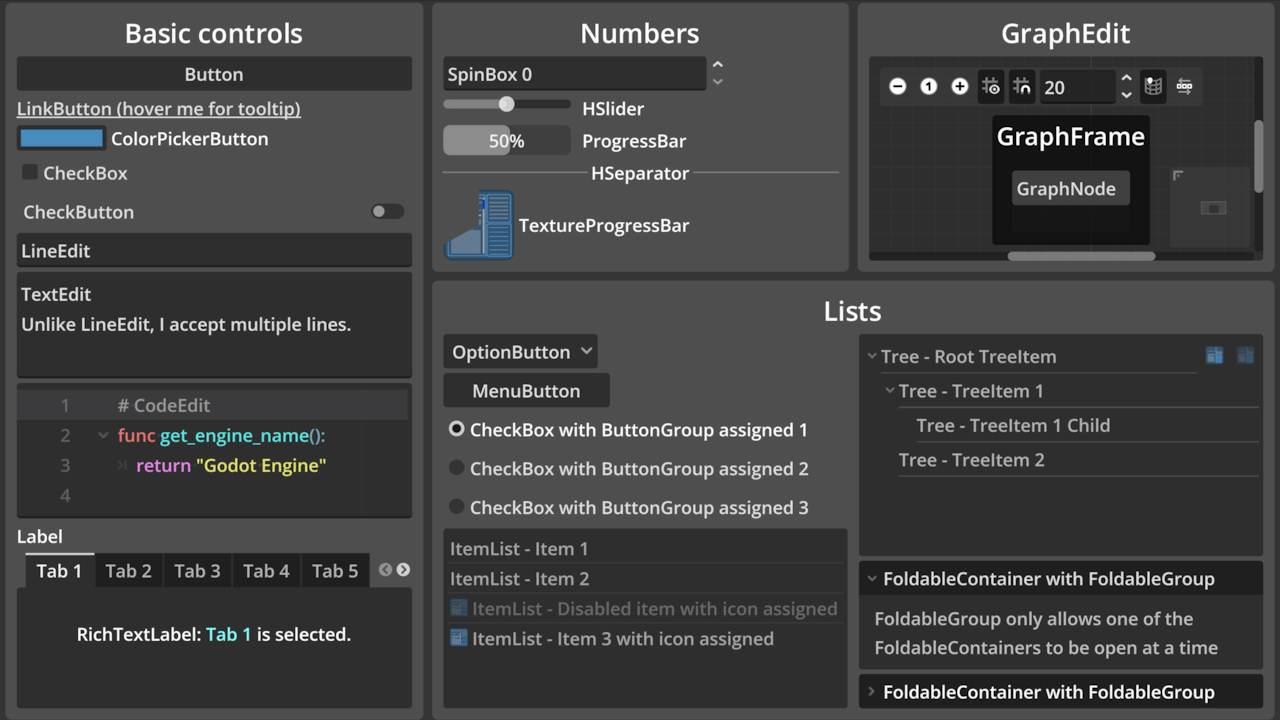The image size is (1280, 720).
Task: Switch to Tab 4
Action: (x=266, y=571)
